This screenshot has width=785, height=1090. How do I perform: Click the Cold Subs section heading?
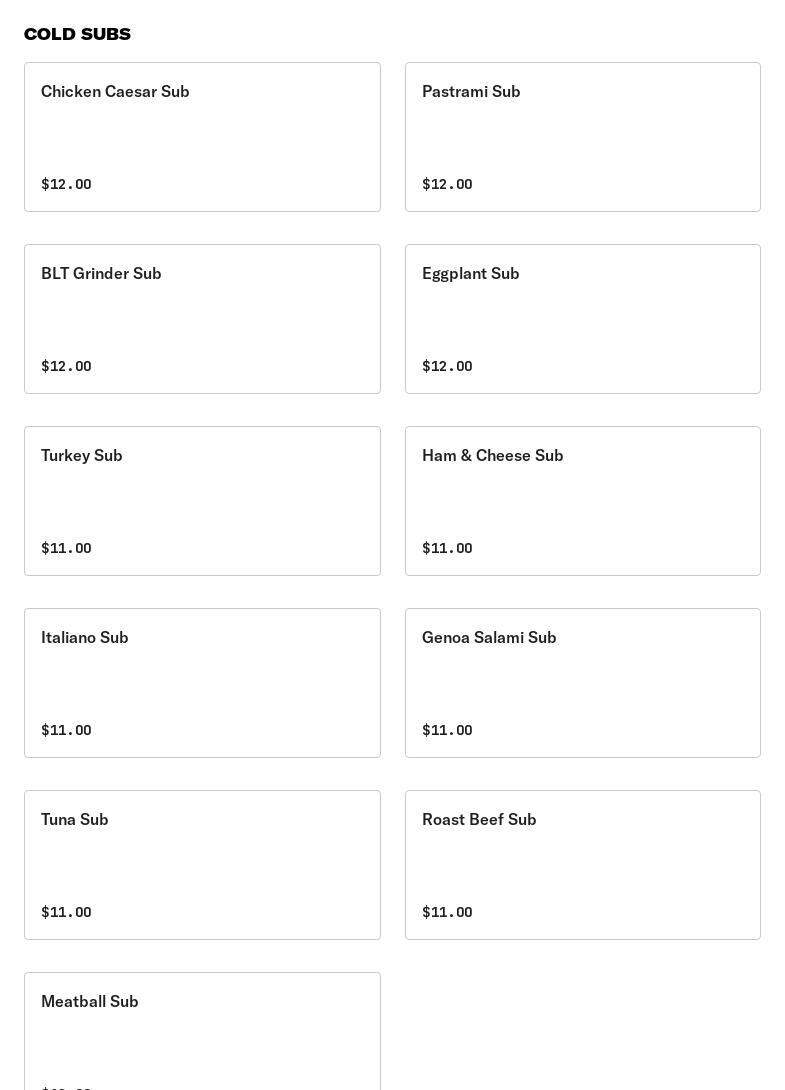pyautogui.click(x=77, y=34)
